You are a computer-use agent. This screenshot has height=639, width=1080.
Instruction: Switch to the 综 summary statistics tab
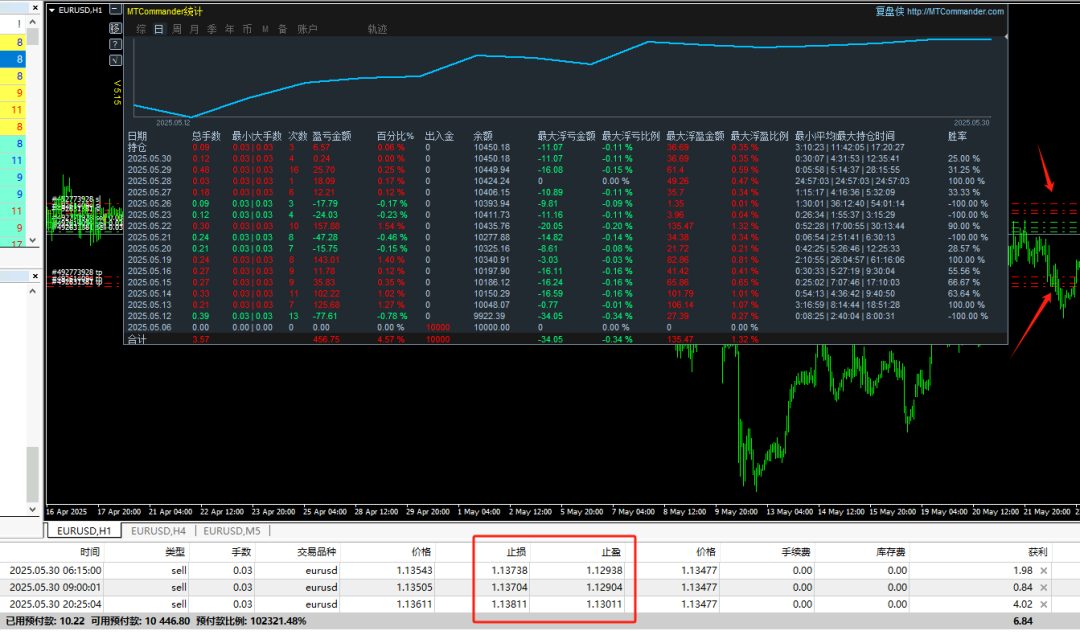coord(141,29)
